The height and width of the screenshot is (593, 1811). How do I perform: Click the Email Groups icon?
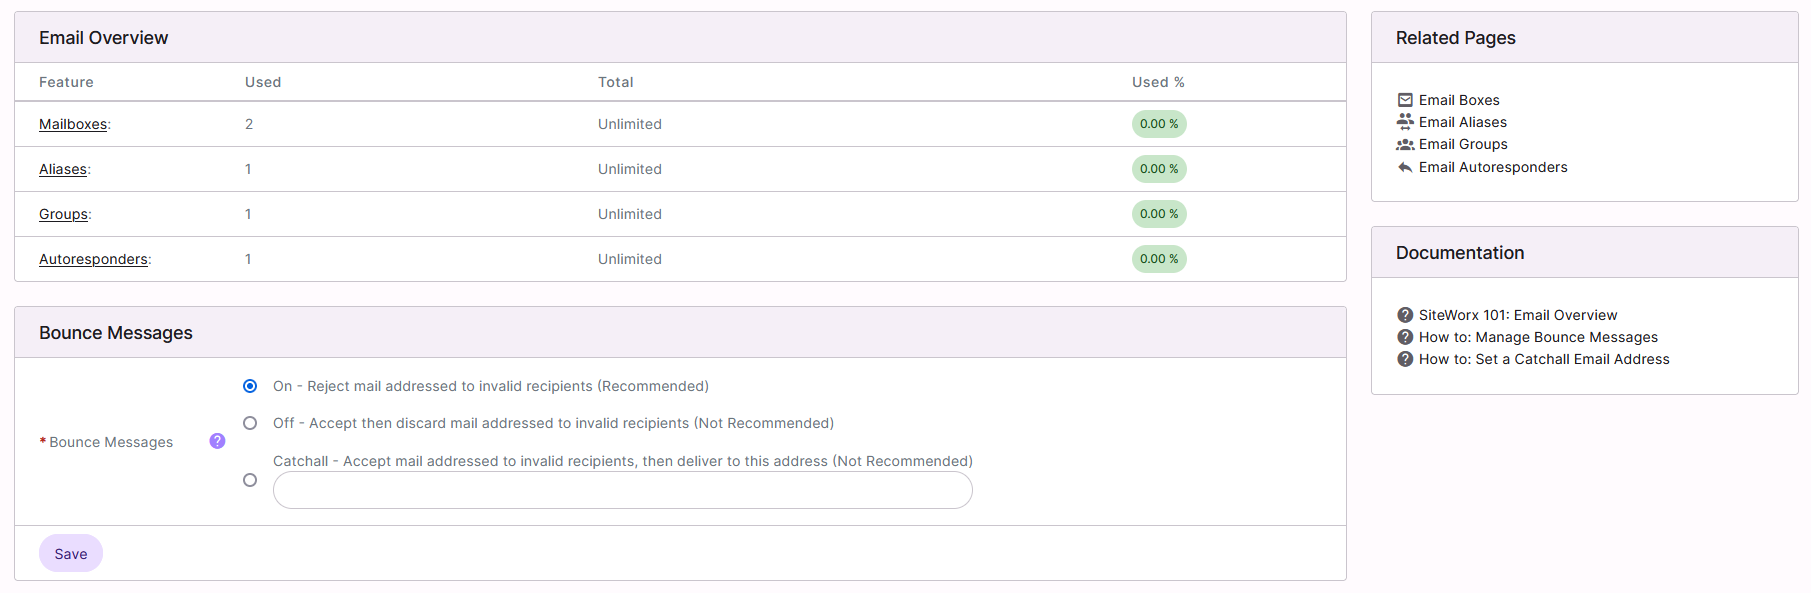coord(1405,144)
